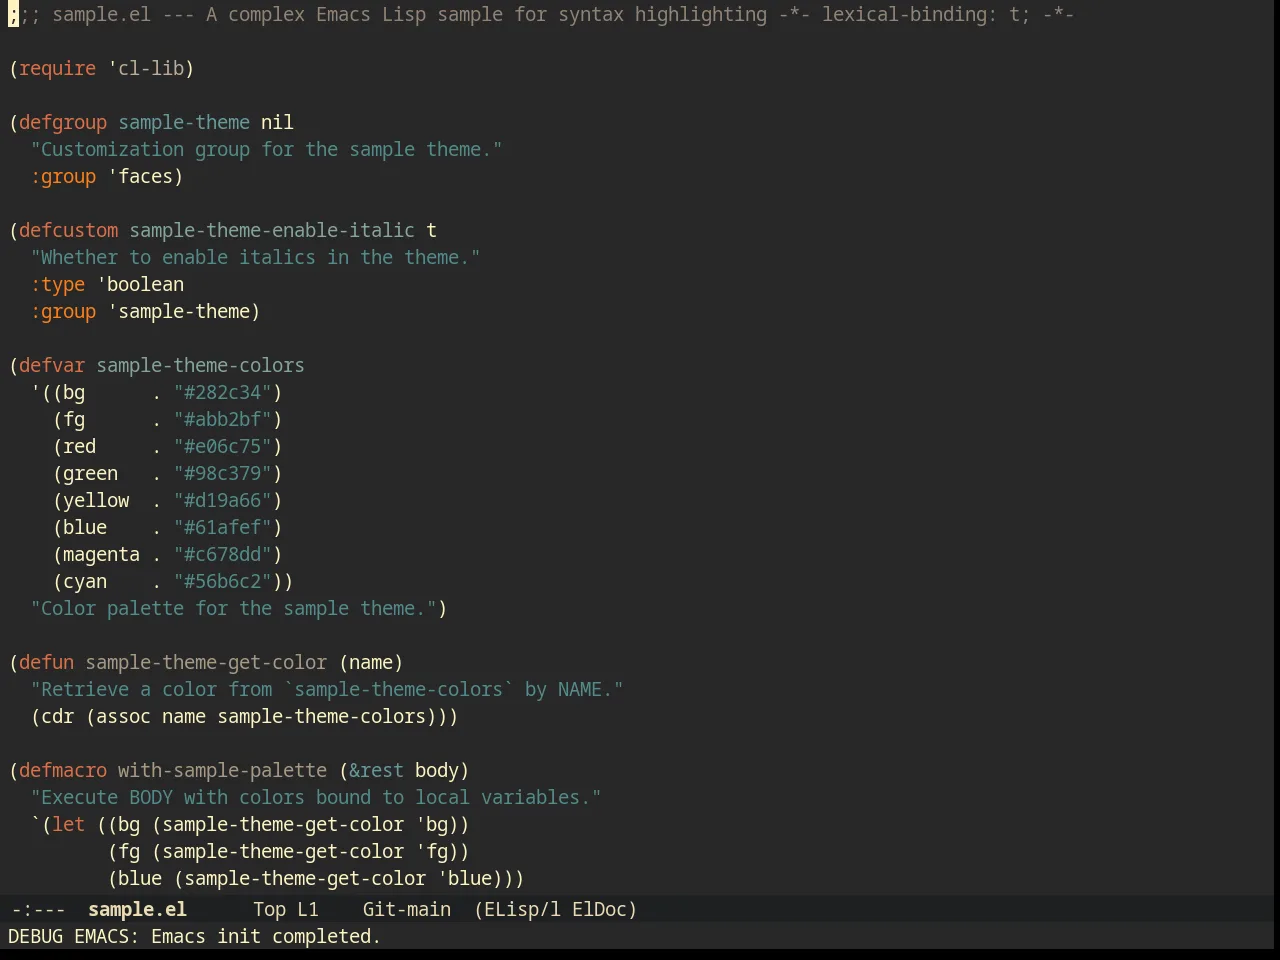Click macro name 'with-sample-palette'

pyautogui.click(x=222, y=770)
